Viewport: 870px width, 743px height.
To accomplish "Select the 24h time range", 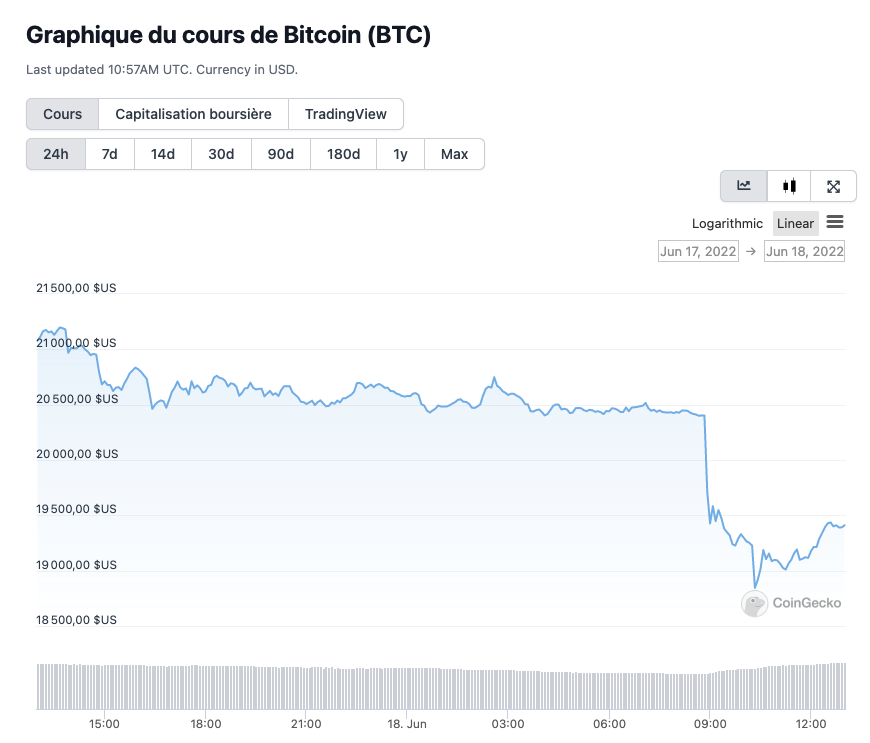I will pos(56,154).
